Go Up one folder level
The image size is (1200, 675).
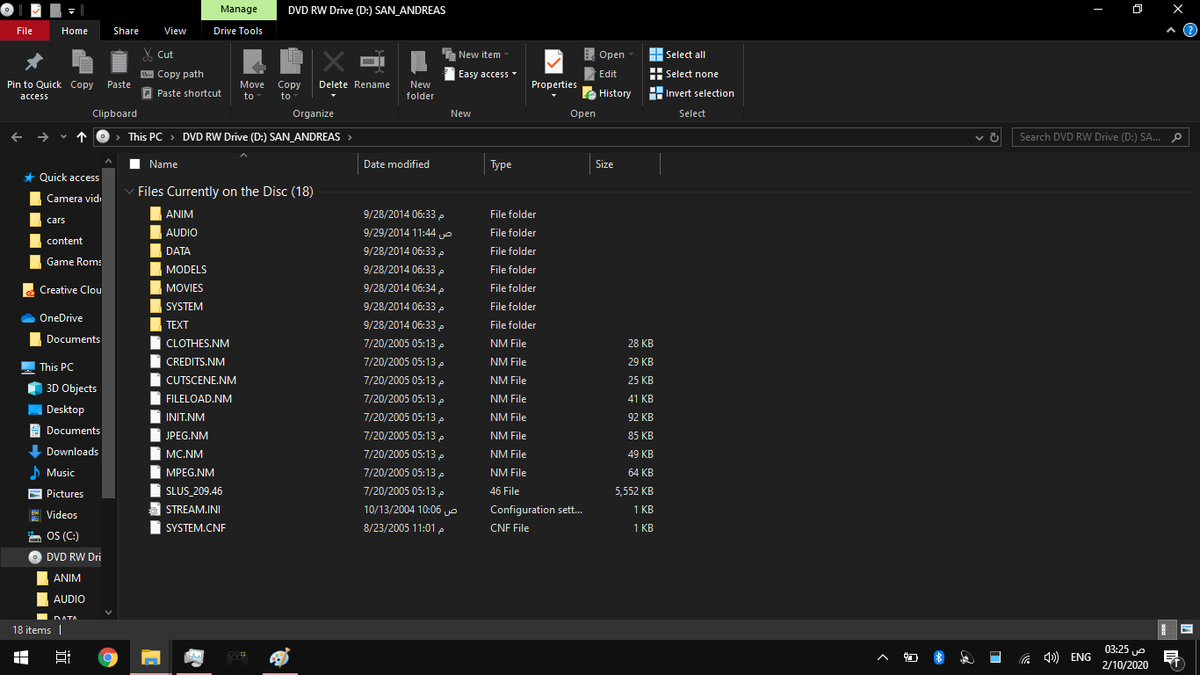[x=82, y=137]
